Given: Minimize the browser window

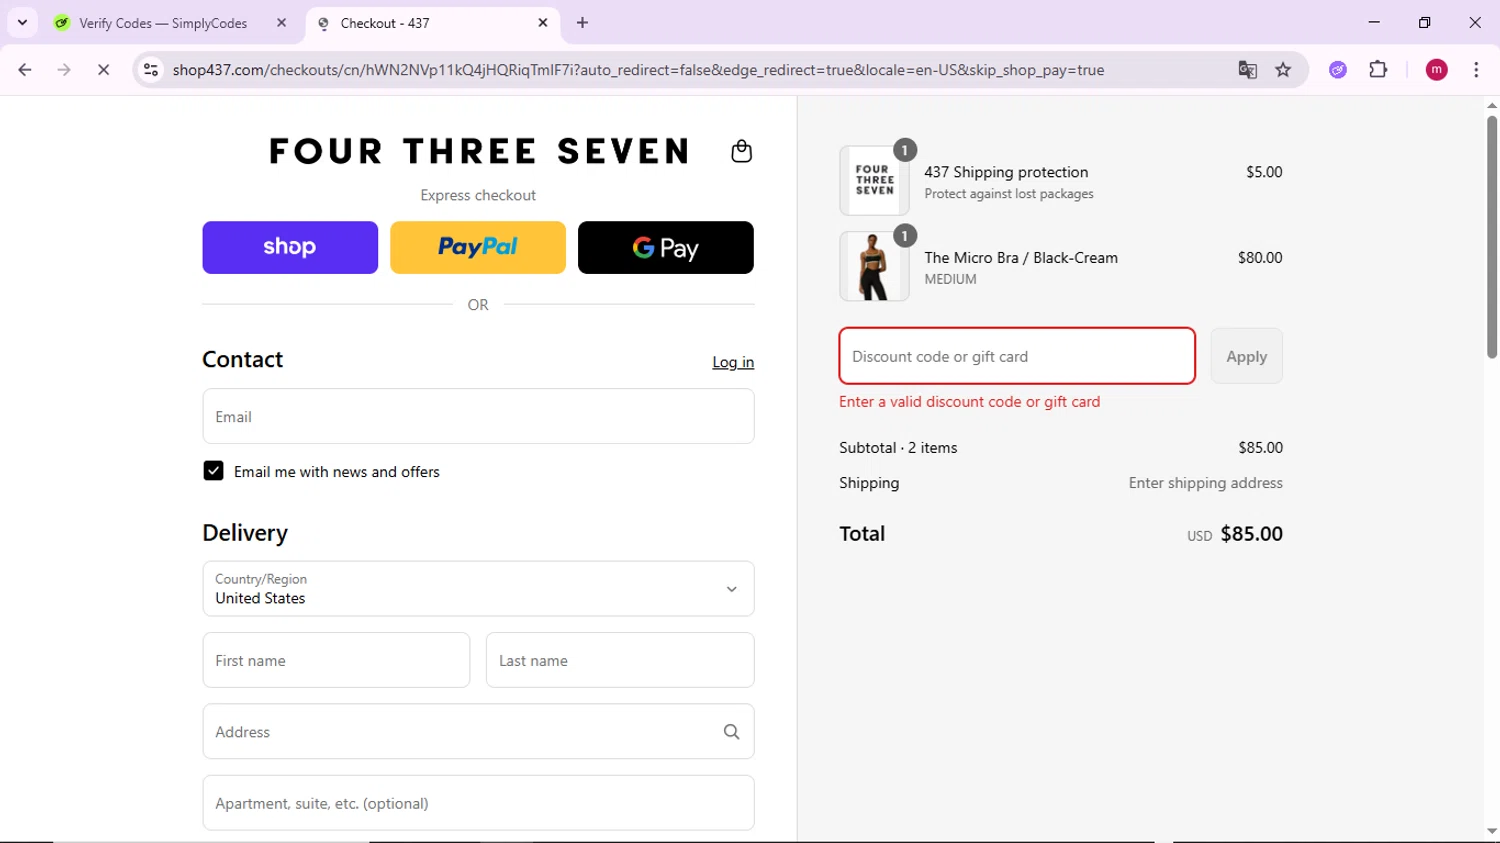Looking at the screenshot, I should click(1374, 22).
